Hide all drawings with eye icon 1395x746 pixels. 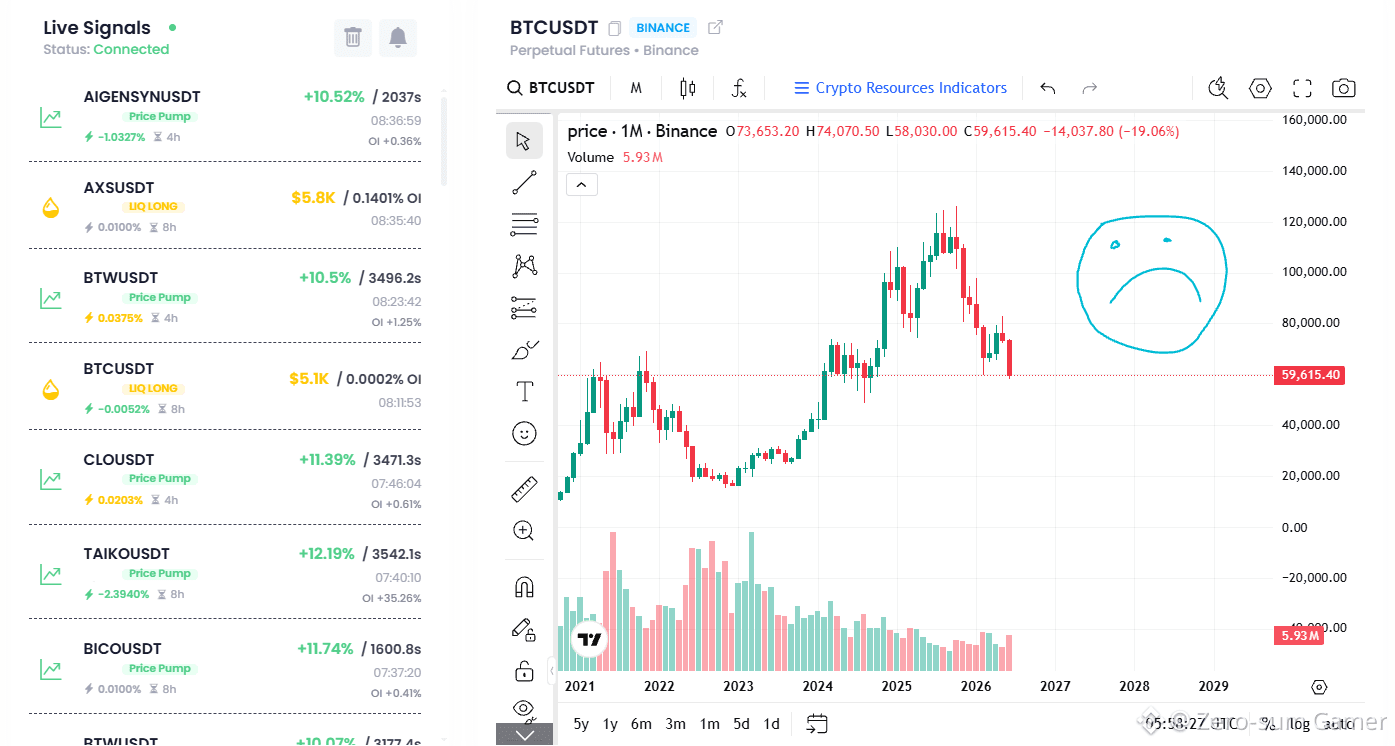tap(524, 709)
